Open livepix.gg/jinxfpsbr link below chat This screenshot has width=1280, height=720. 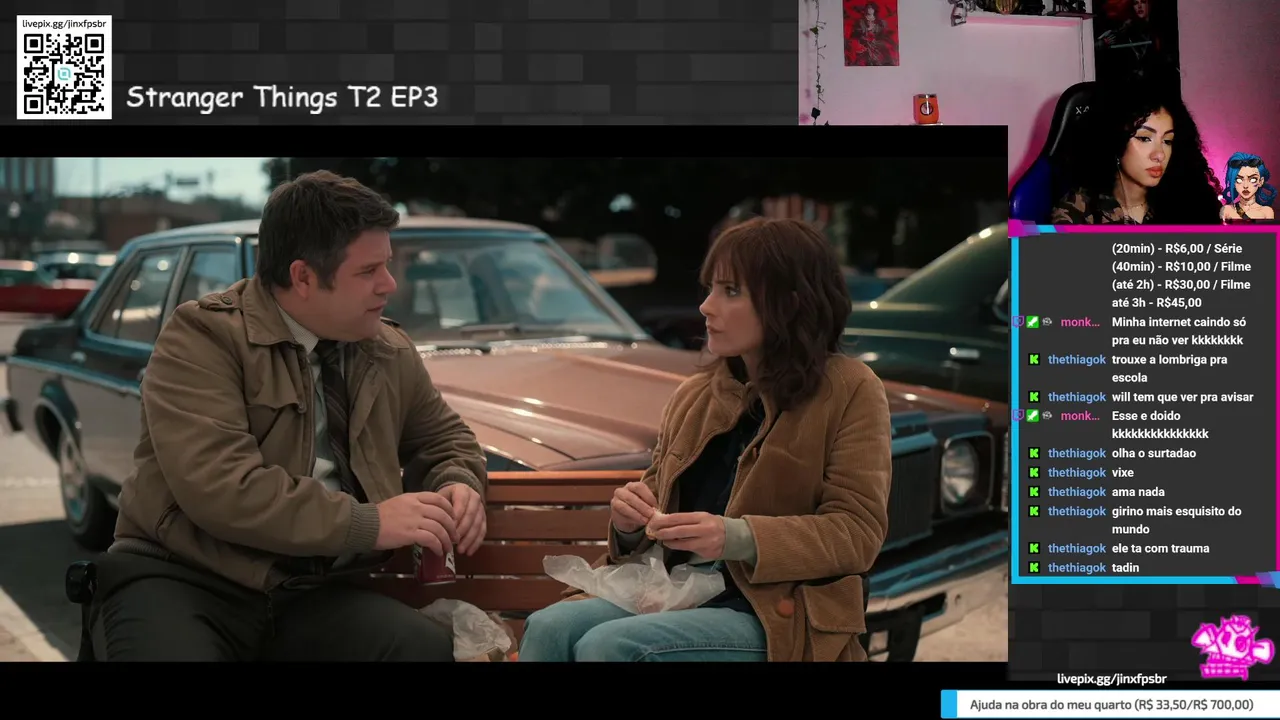pos(1112,679)
